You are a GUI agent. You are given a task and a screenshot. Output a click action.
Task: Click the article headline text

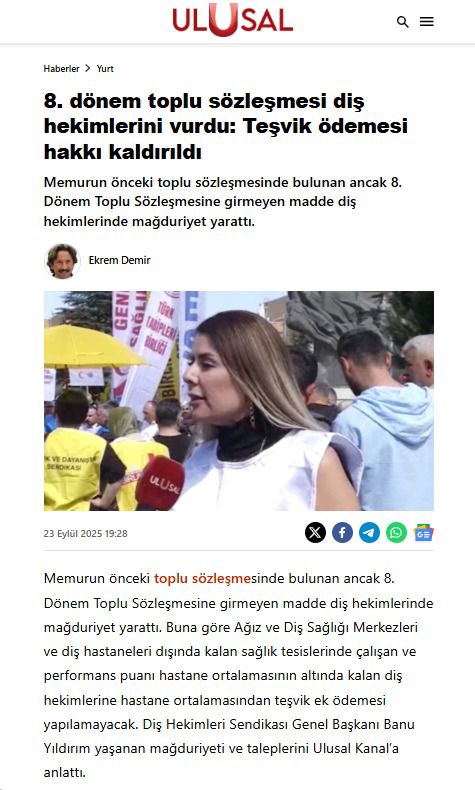[x=226, y=126]
